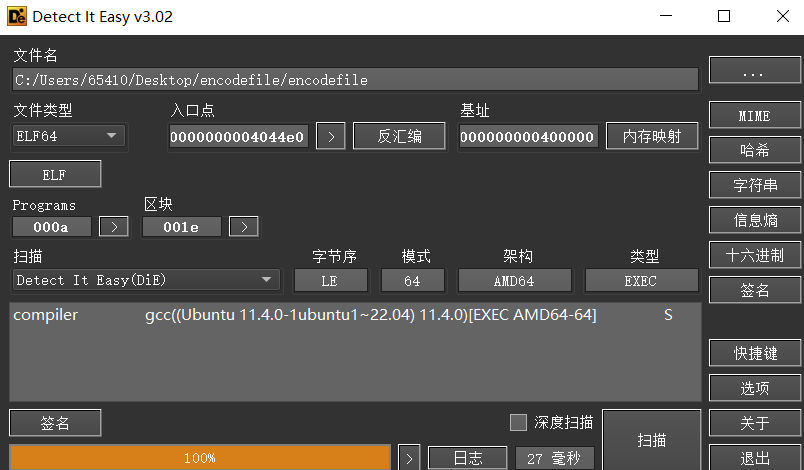Click the 字节序 LE value

pyautogui.click(x=330, y=281)
